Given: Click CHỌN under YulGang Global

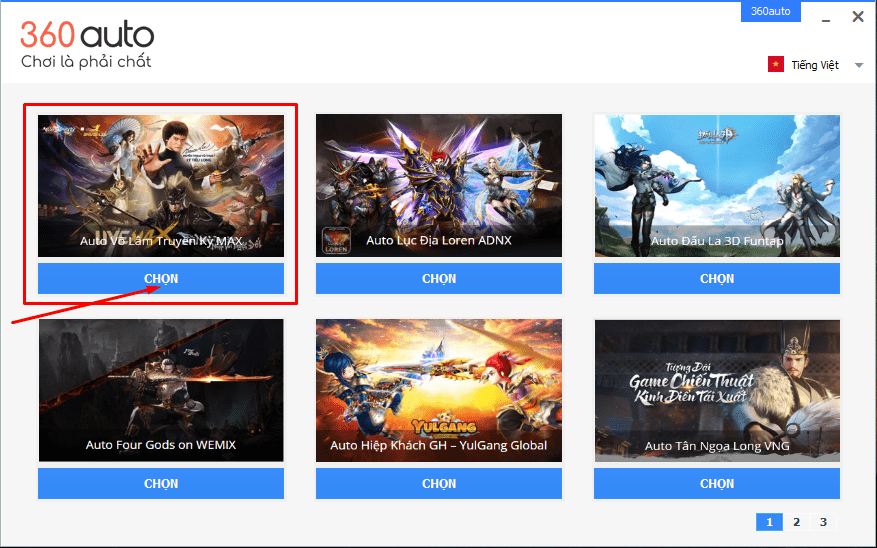Looking at the screenshot, I should pos(439,483).
